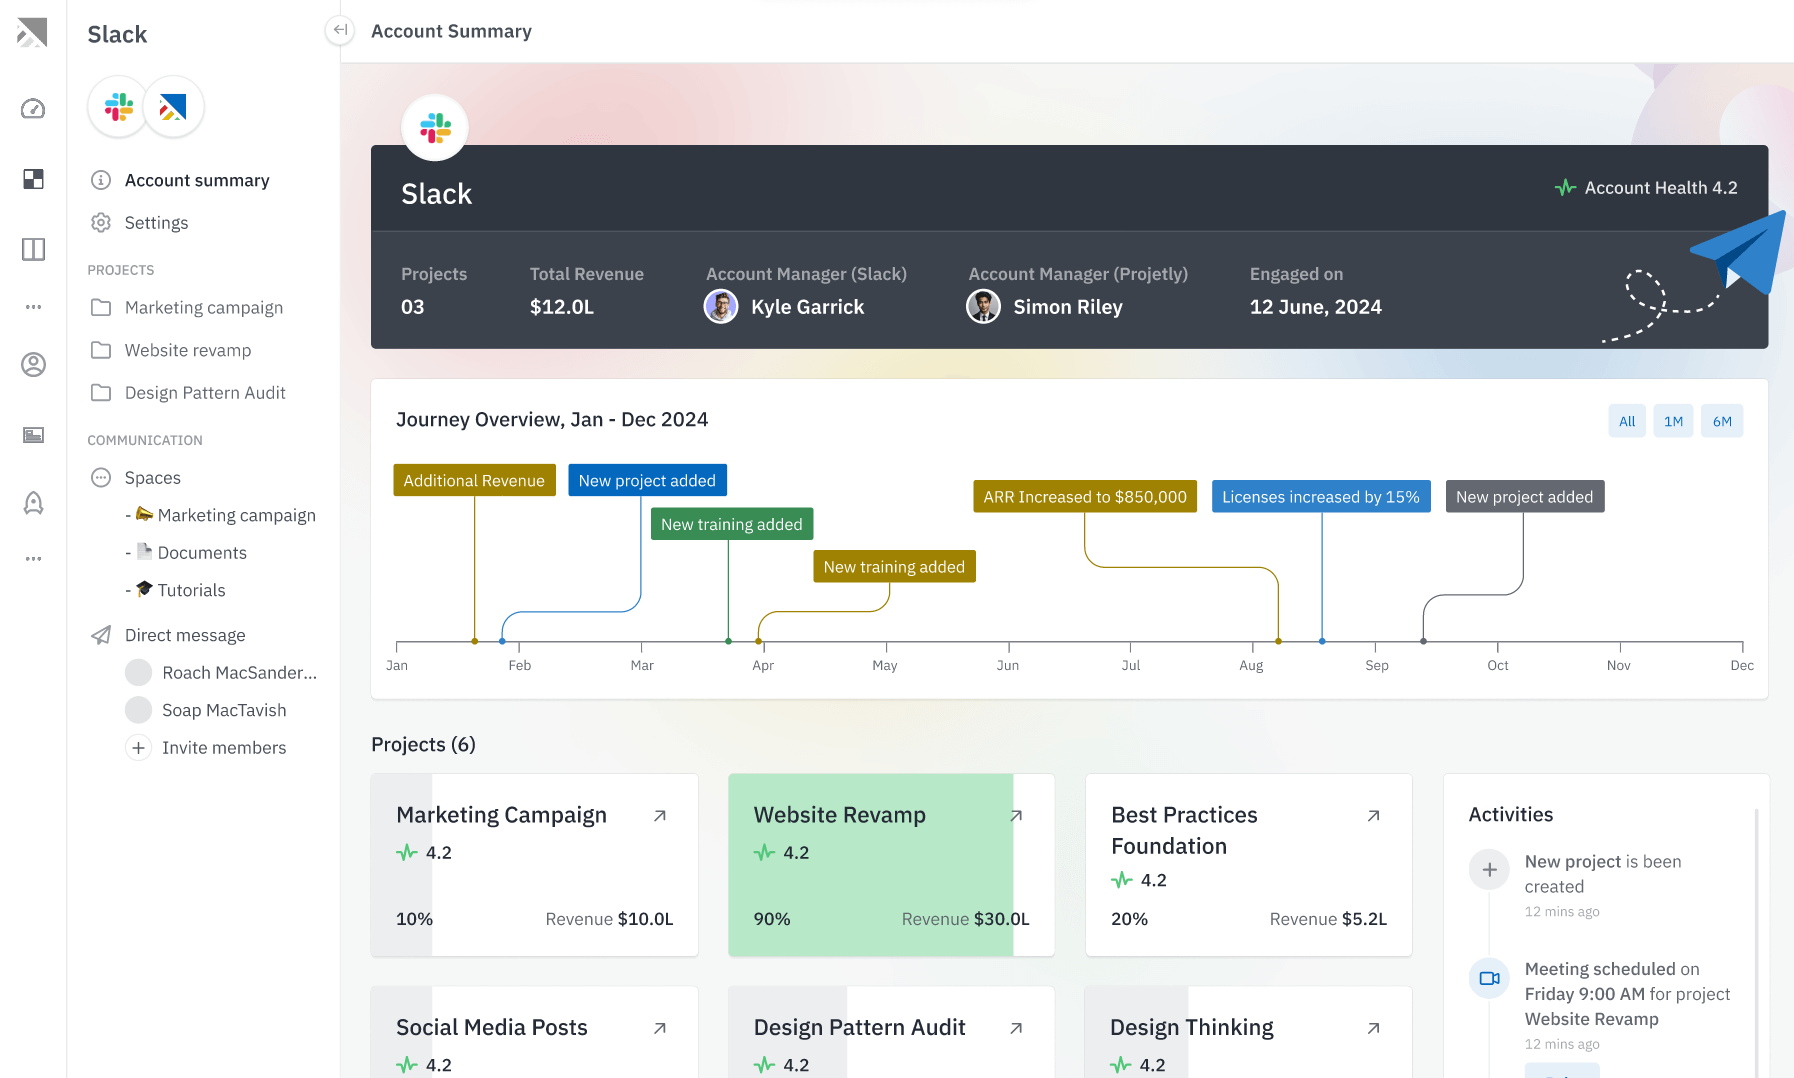Click the ellipsis icon below the columns icon
This screenshot has width=1794, height=1078.
(x=33, y=307)
